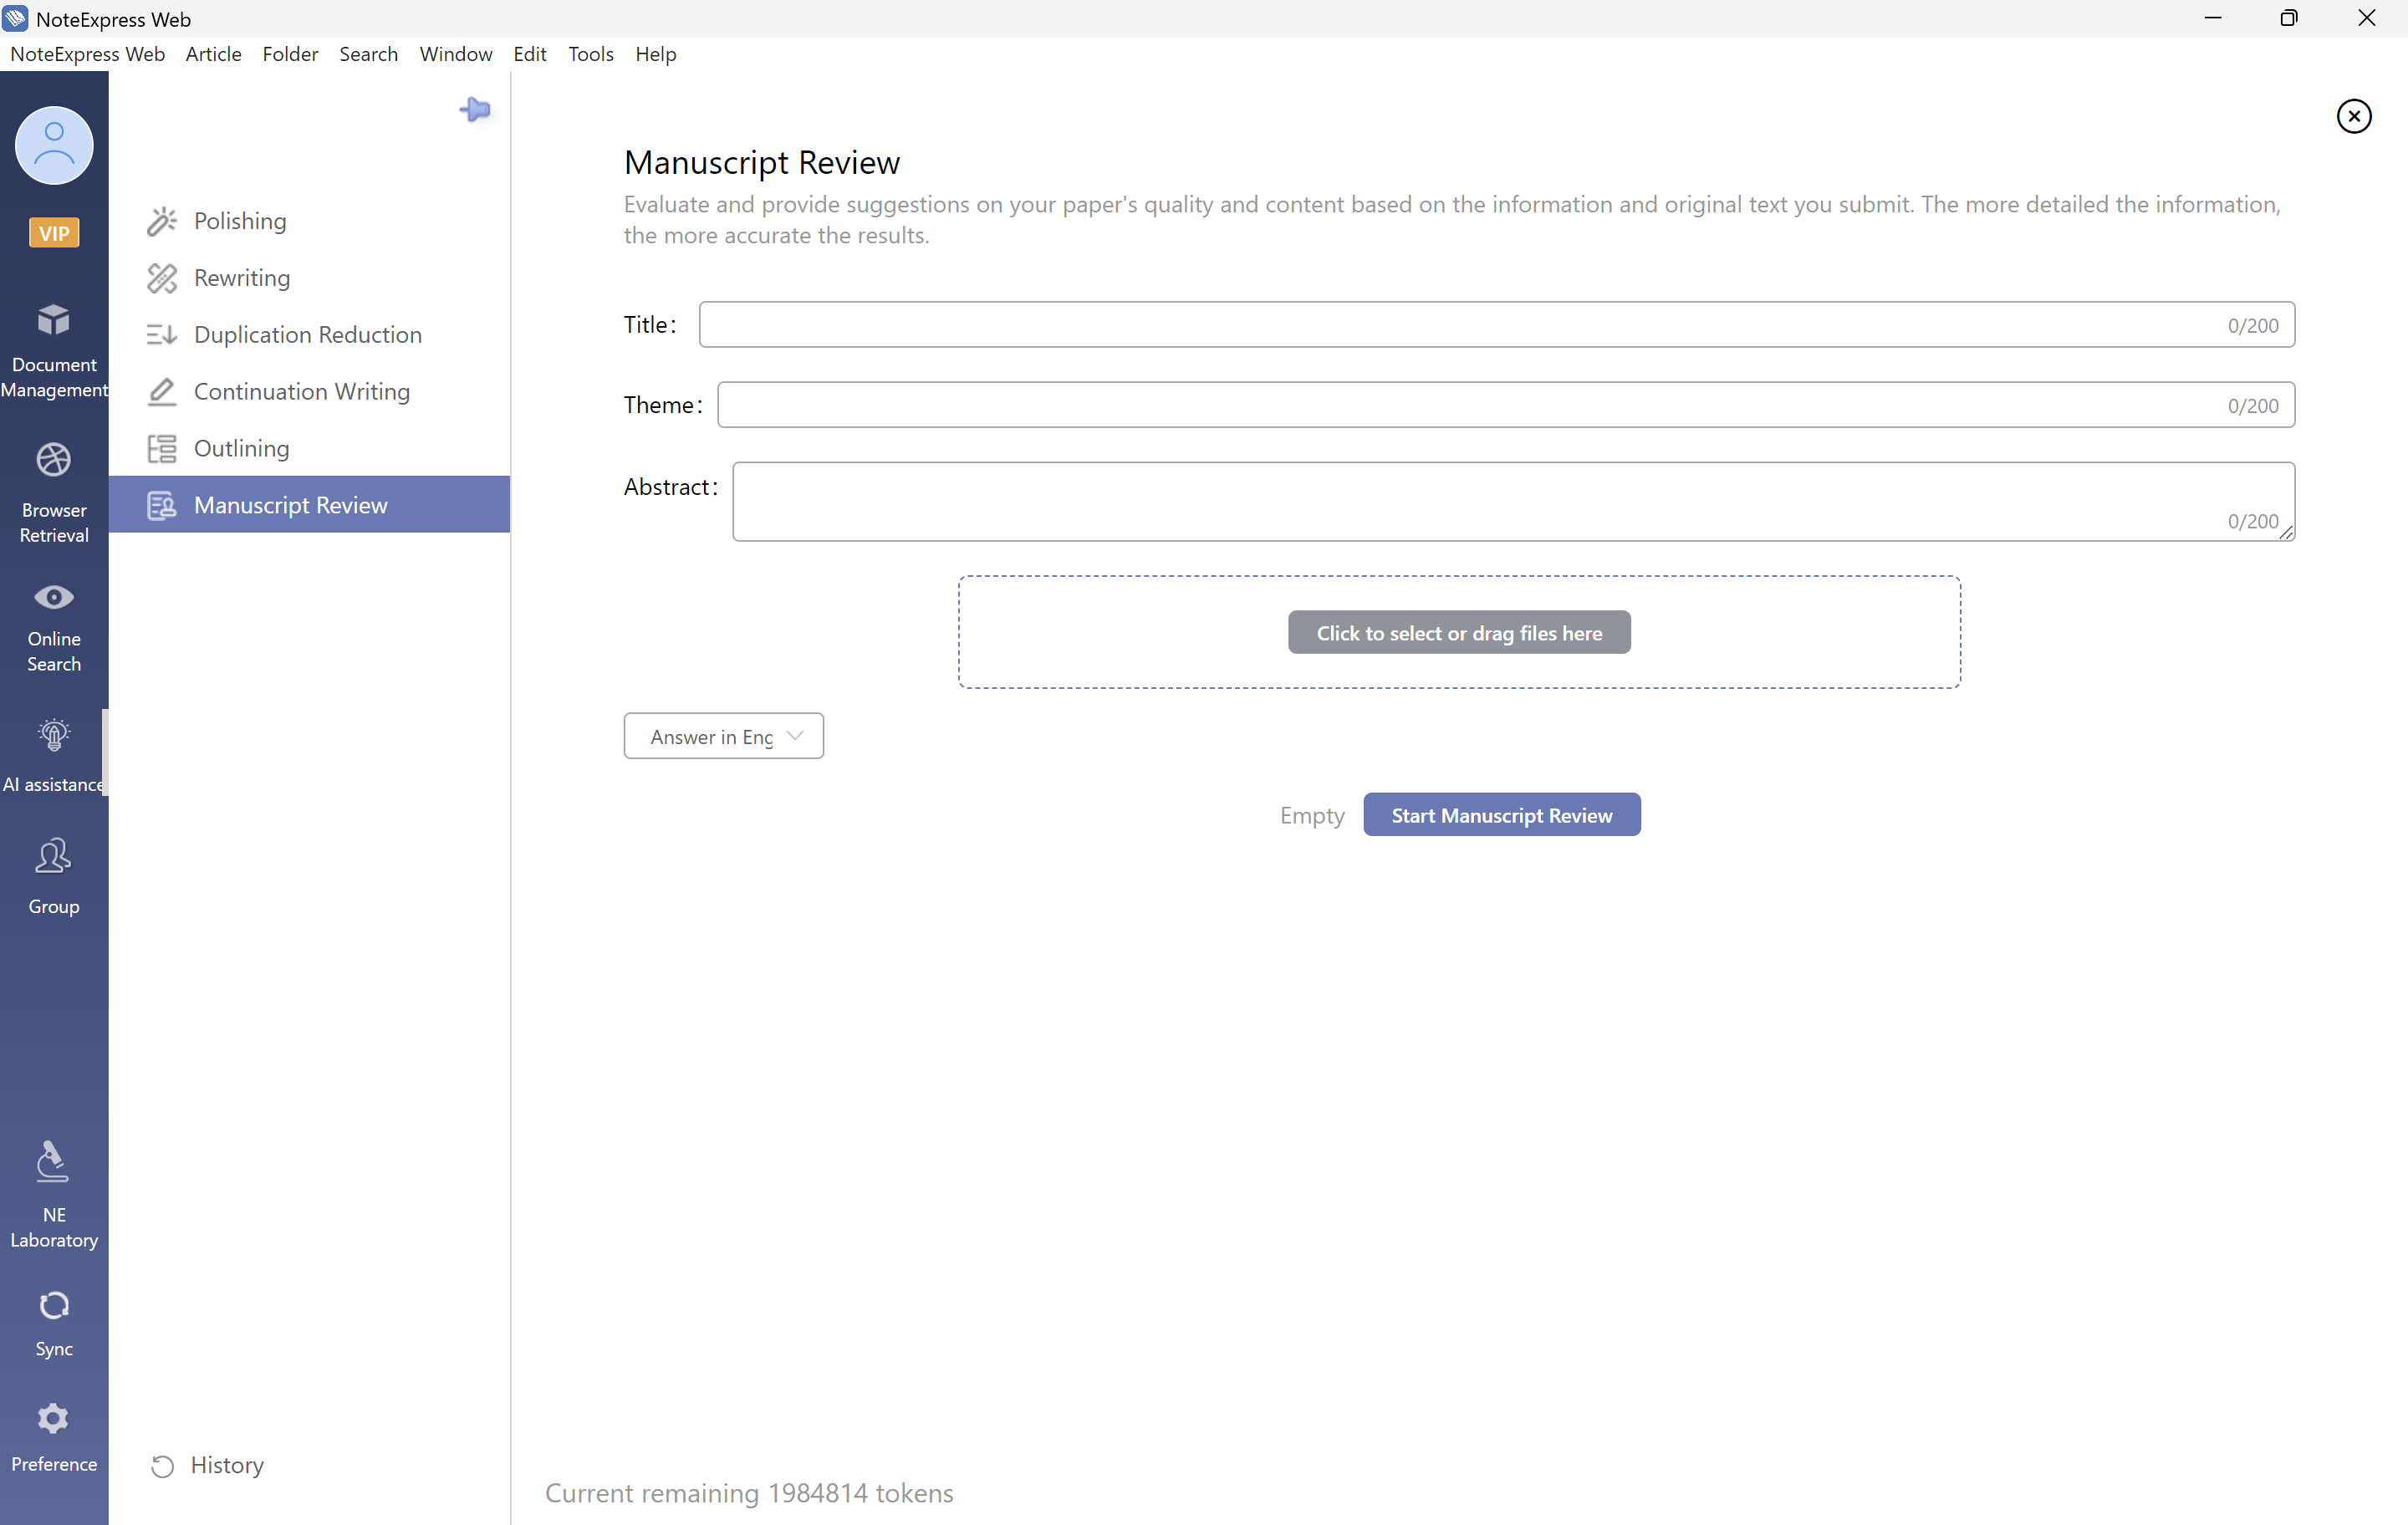Click into the Theme input field
The image size is (2408, 1525).
click(x=1505, y=405)
